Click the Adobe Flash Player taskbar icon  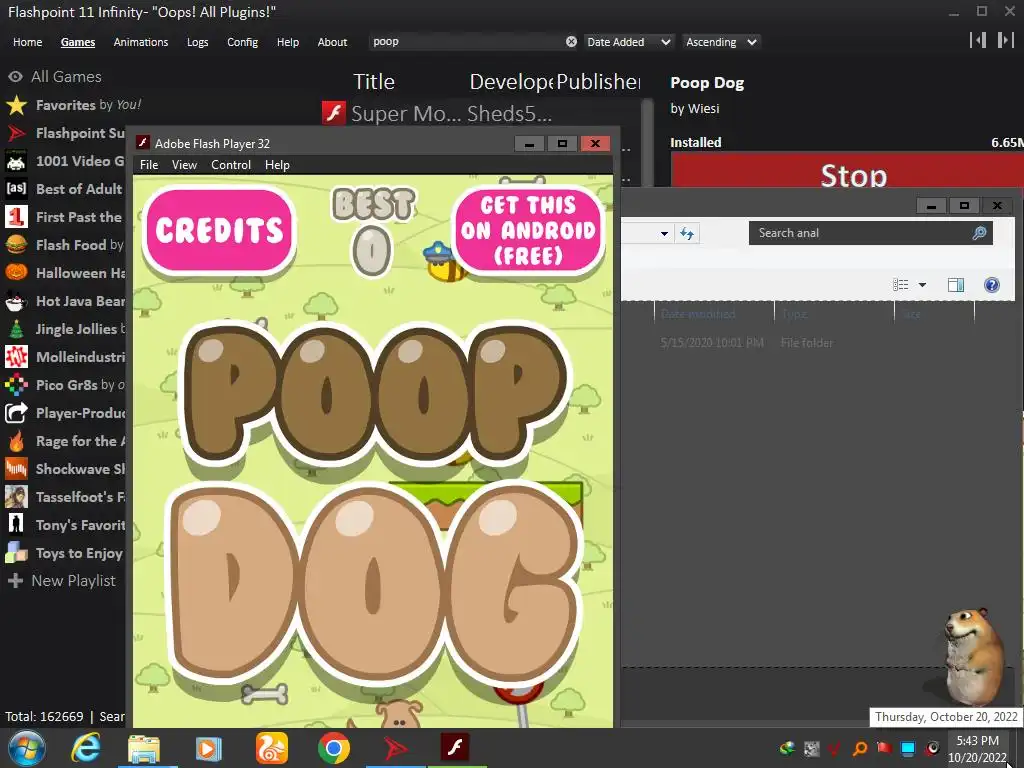[x=455, y=747]
